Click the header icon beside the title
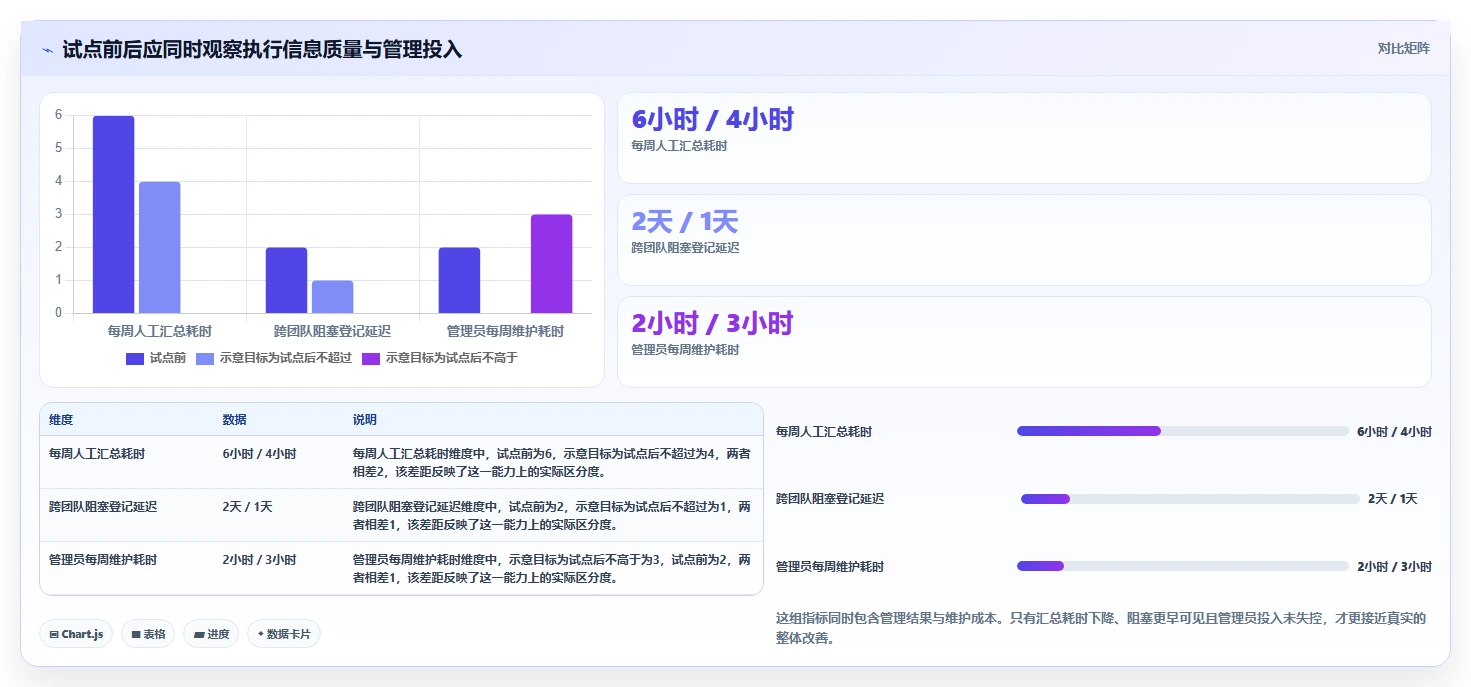1471x687 pixels. click(x=48, y=50)
